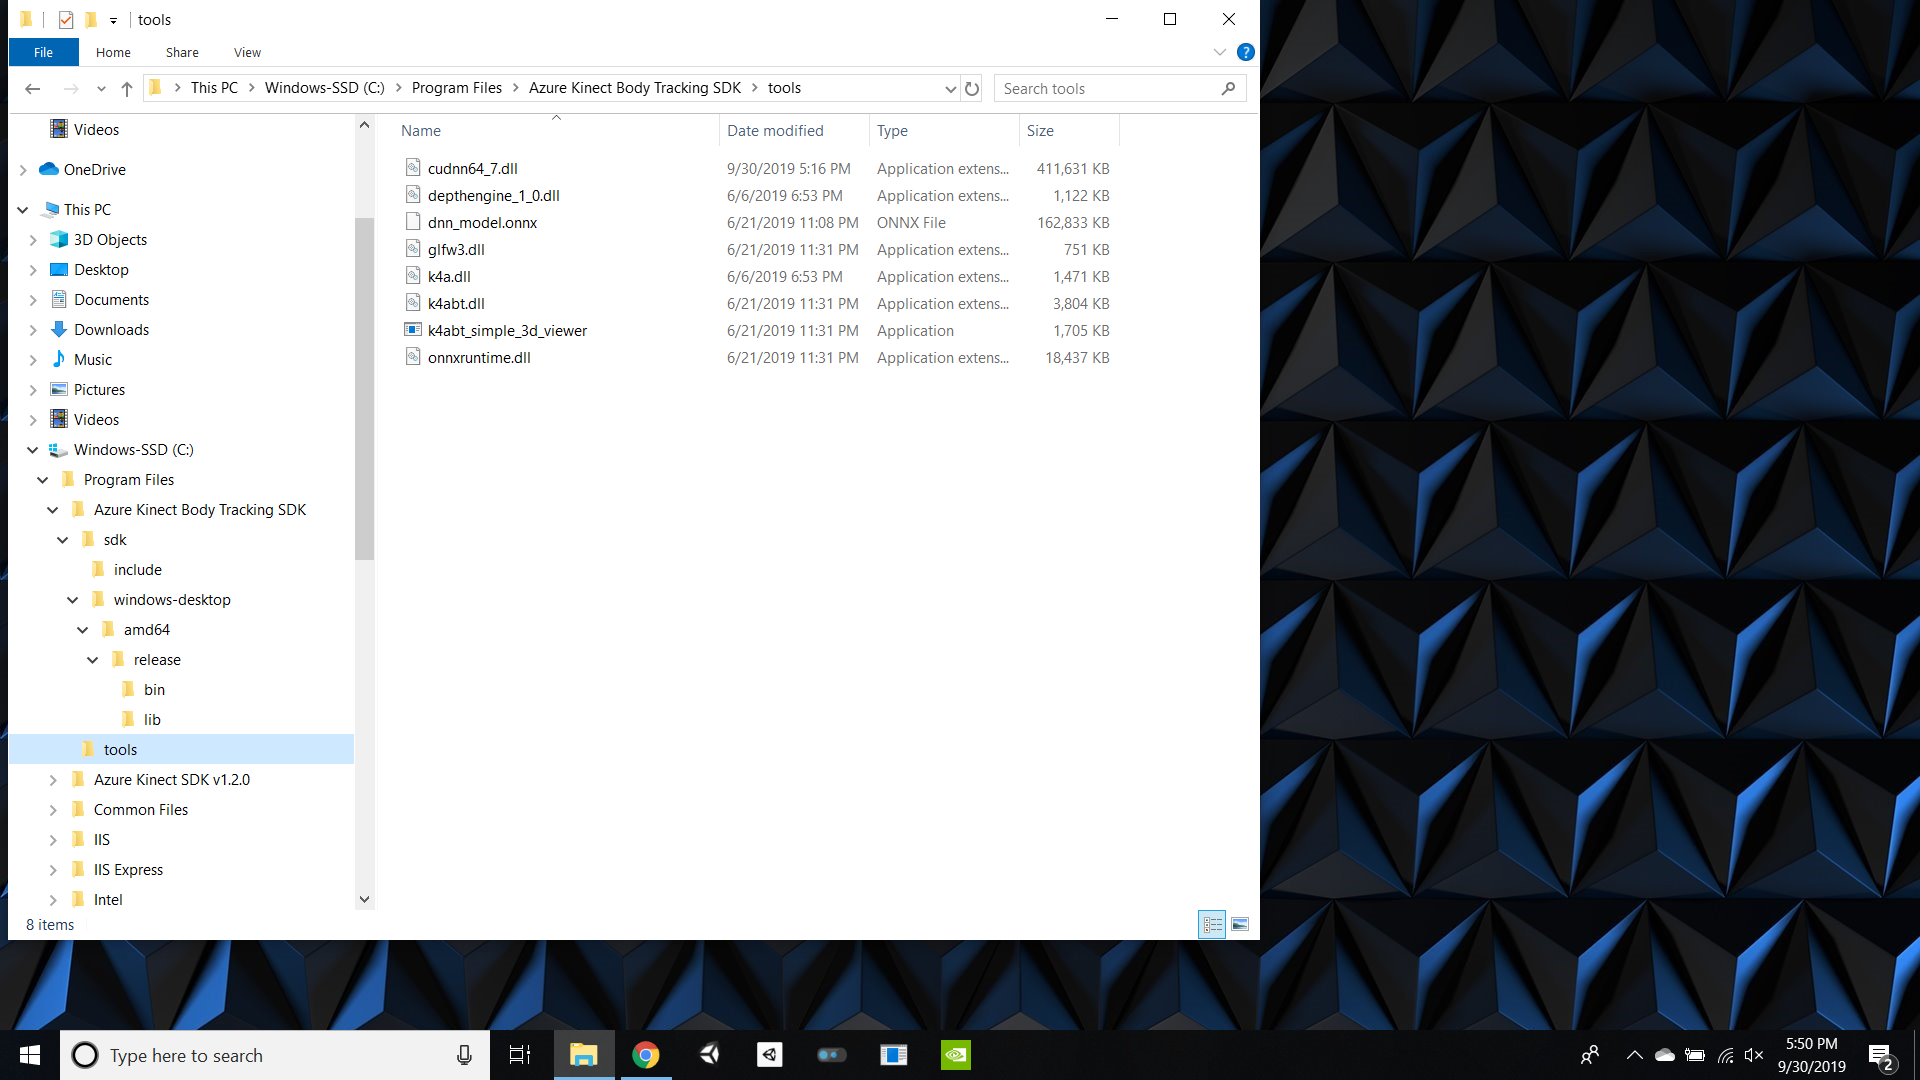The width and height of the screenshot is (1920, 1080).
Task: Collapse Azure Kinect Body Tracking SDK node
Action: (53, 510)
